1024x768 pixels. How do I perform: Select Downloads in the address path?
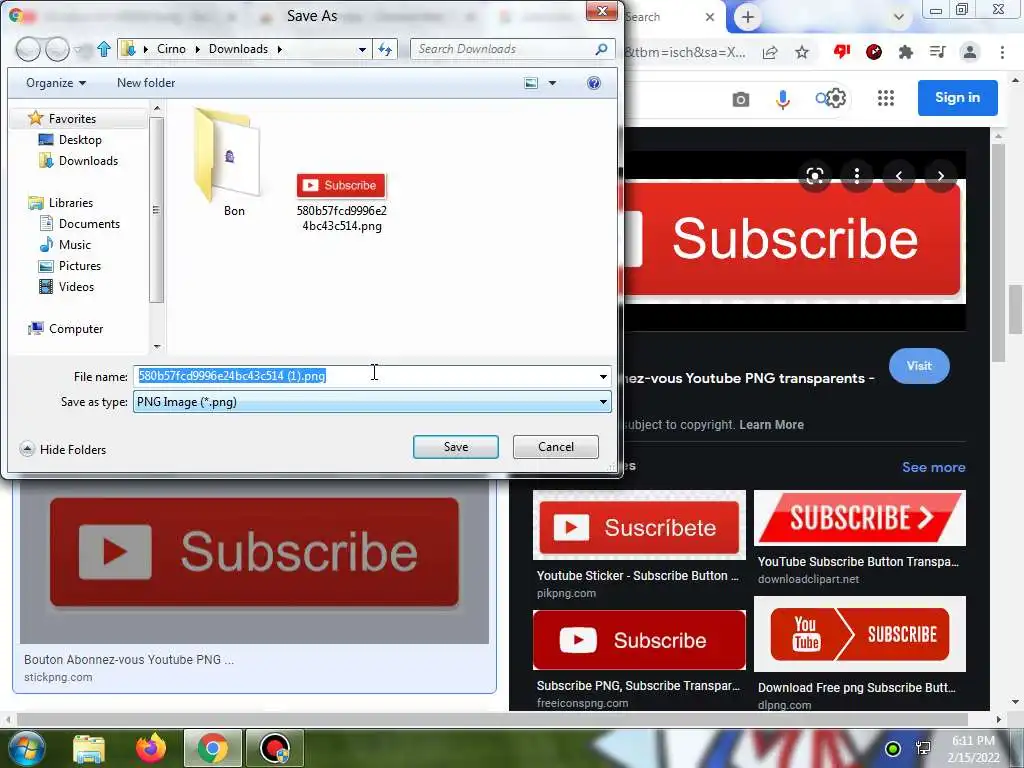pyautogui.click(x=238, y=49)
